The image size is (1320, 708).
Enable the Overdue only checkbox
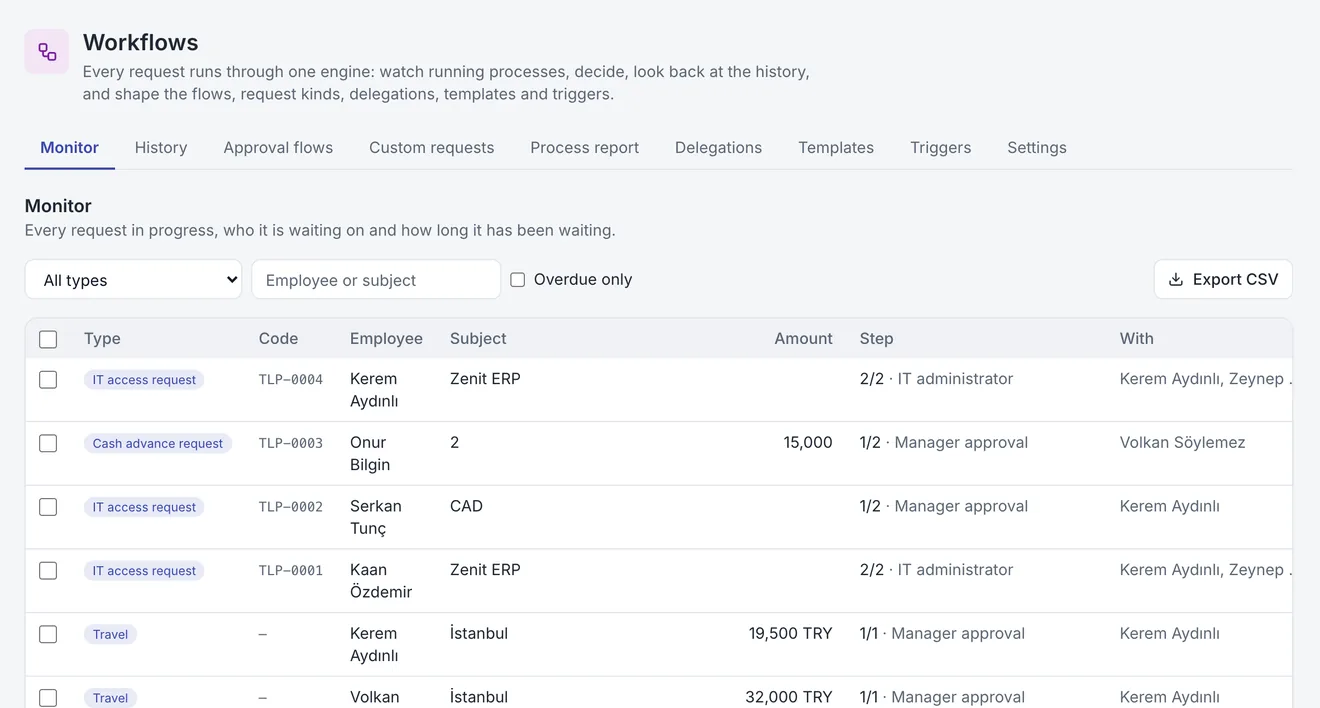pyautogui.click(x=518, y=280)
